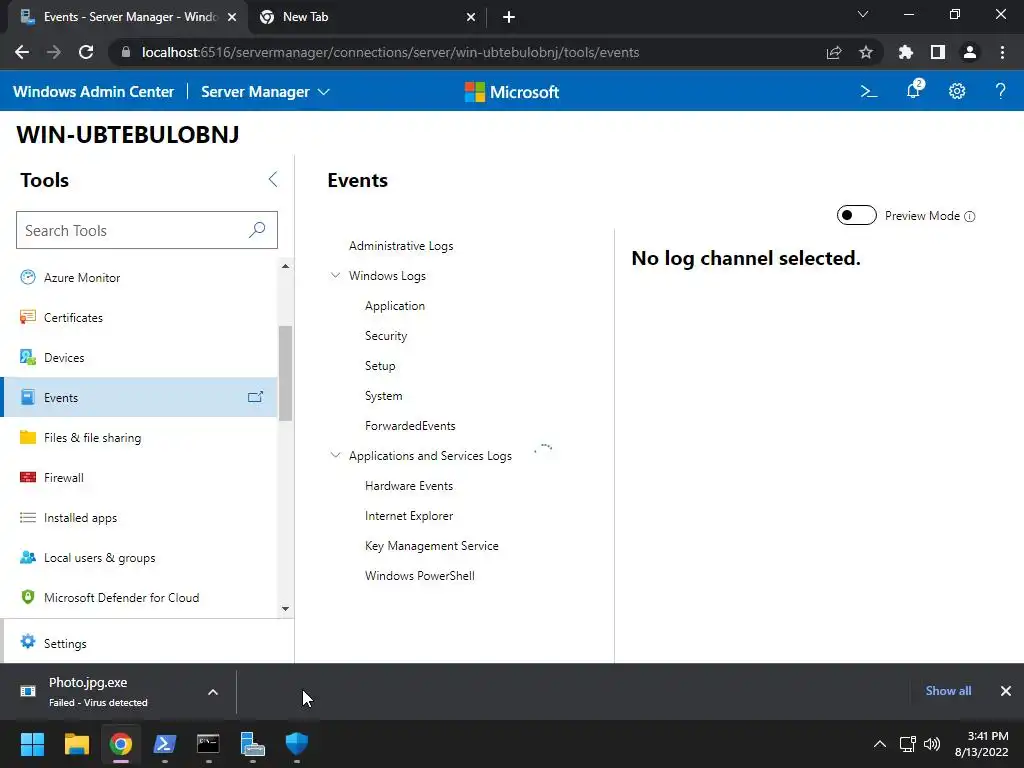Click the Azure Monitor tool icon
Screen dimensions: 1024x768
(x=27, y=277)
